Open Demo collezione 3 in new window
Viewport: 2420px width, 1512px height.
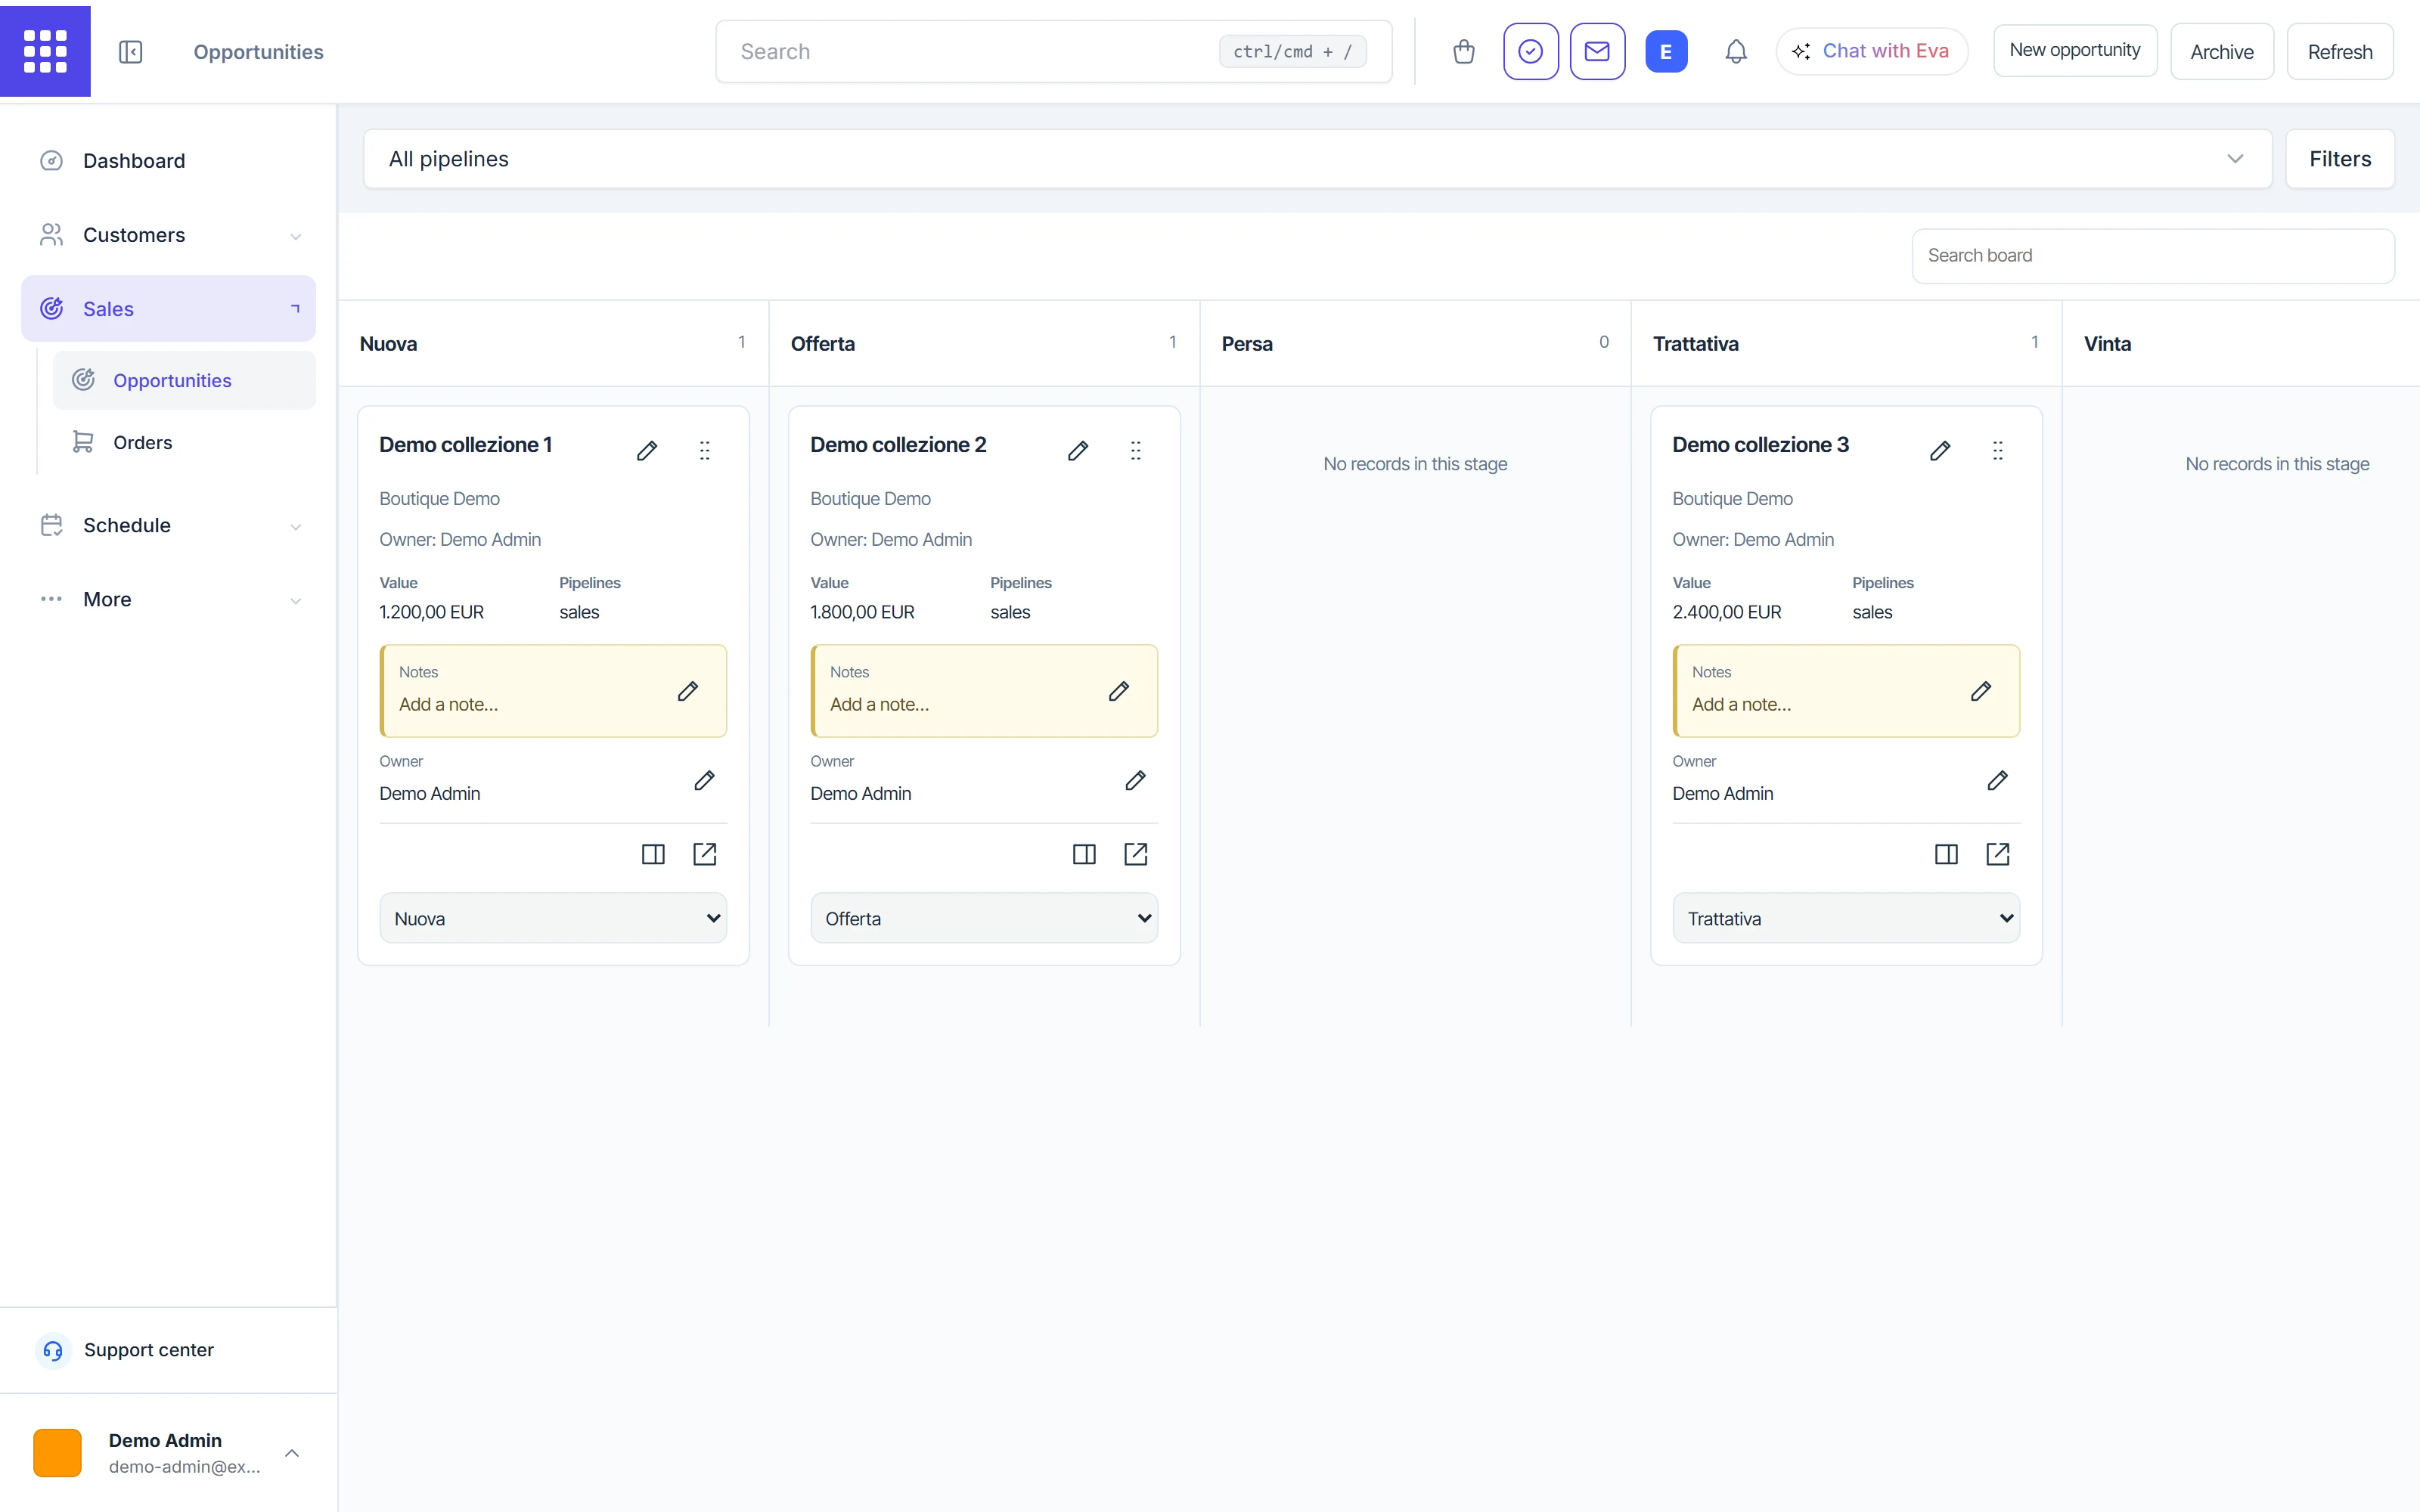1998,854
